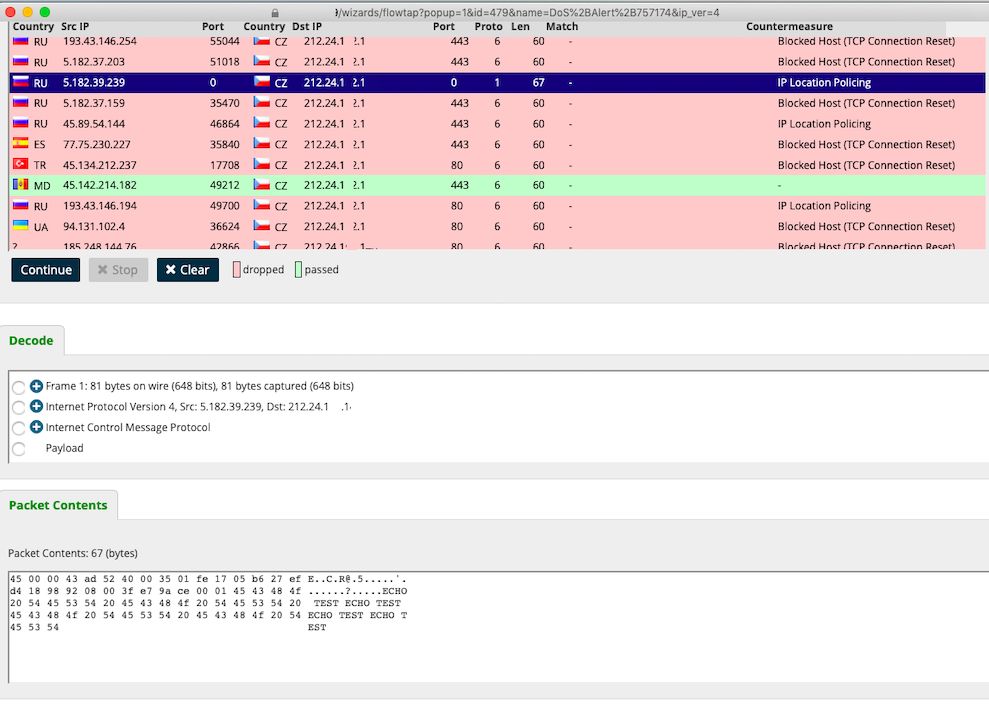Click the Russian flag on selected row 5.182.39.239
Viewport: 989px width, 719px height.
pos(21,81)
